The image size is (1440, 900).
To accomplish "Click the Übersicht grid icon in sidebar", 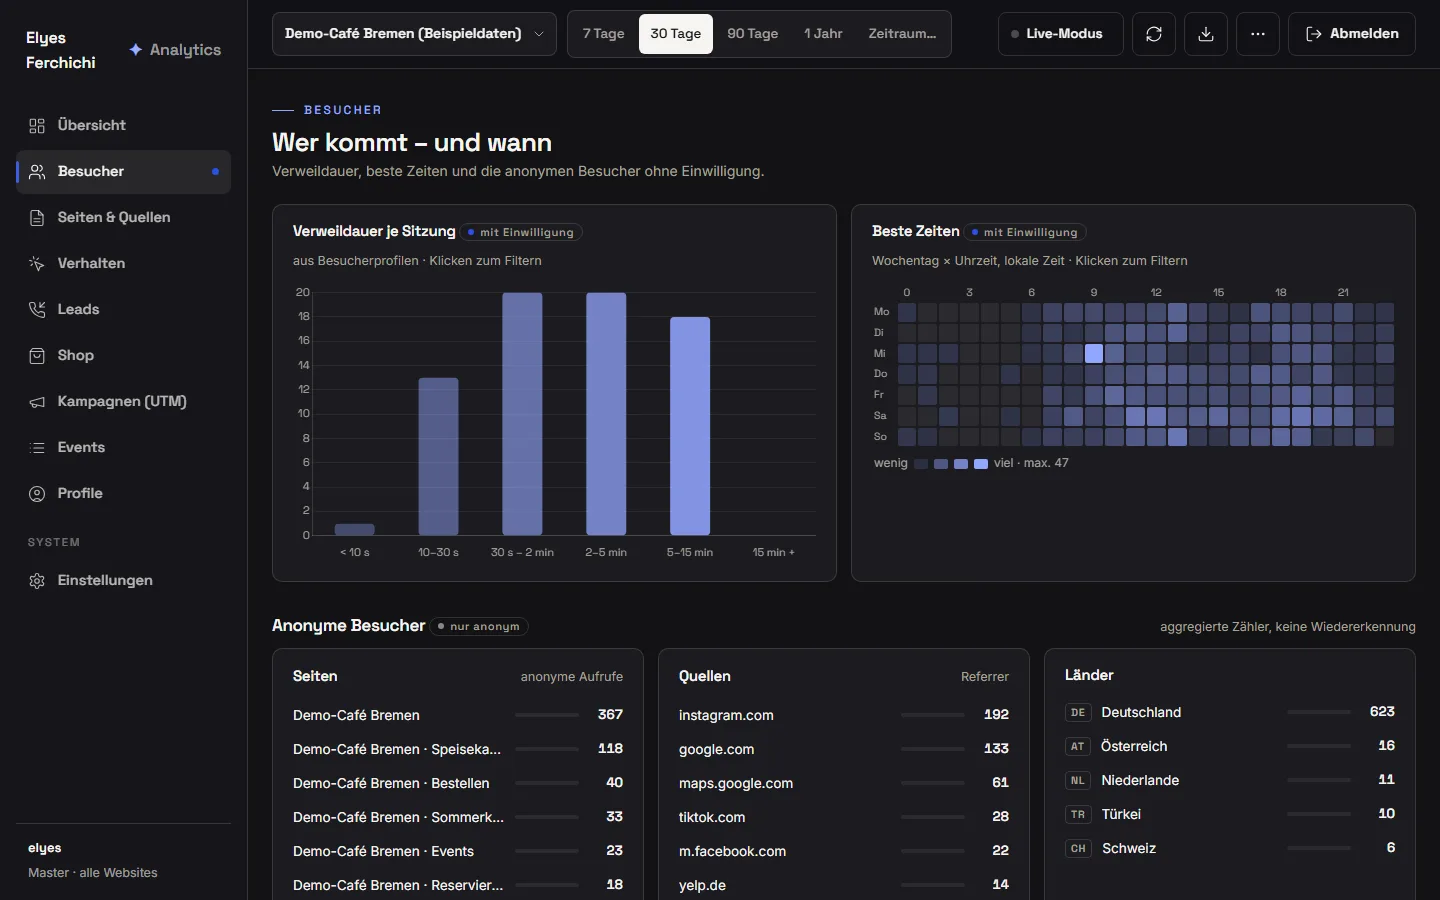I will click(x=37, y=126).
